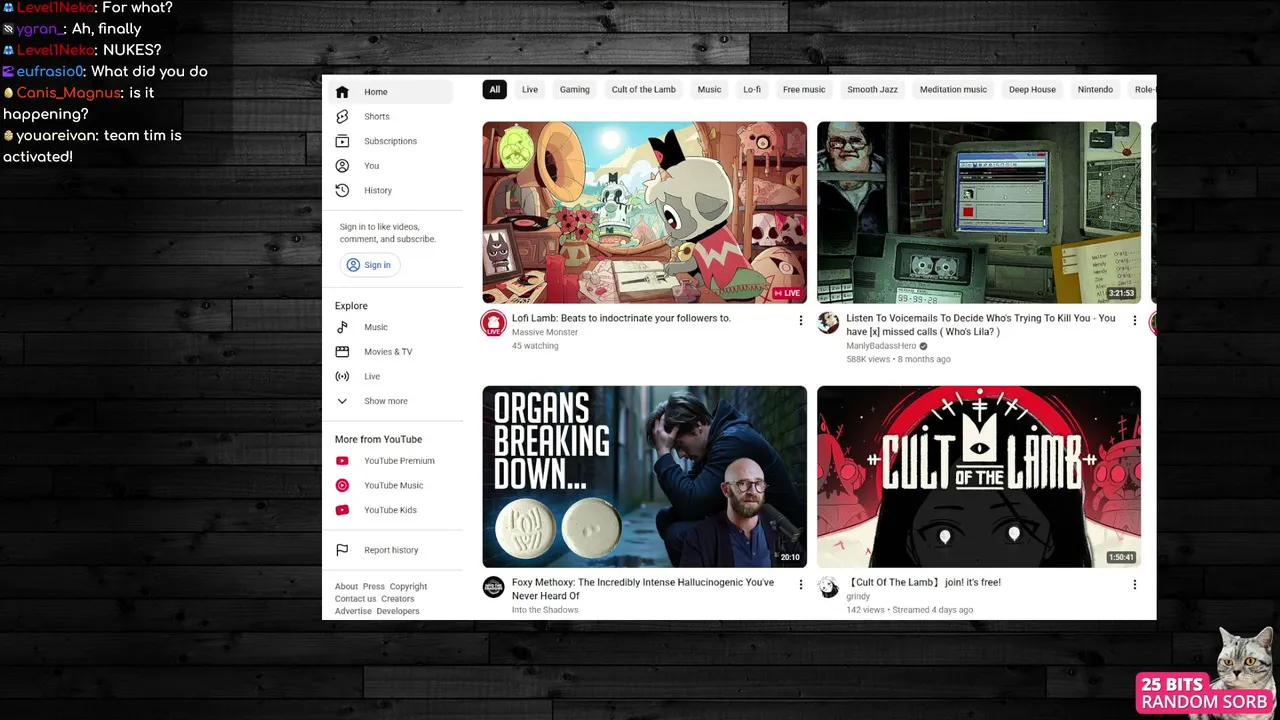The width and height of the screenshot is (1280, 720).
Task: Open the Cult of the Lamb stream thumbnail
Action: tap(979, 477)
